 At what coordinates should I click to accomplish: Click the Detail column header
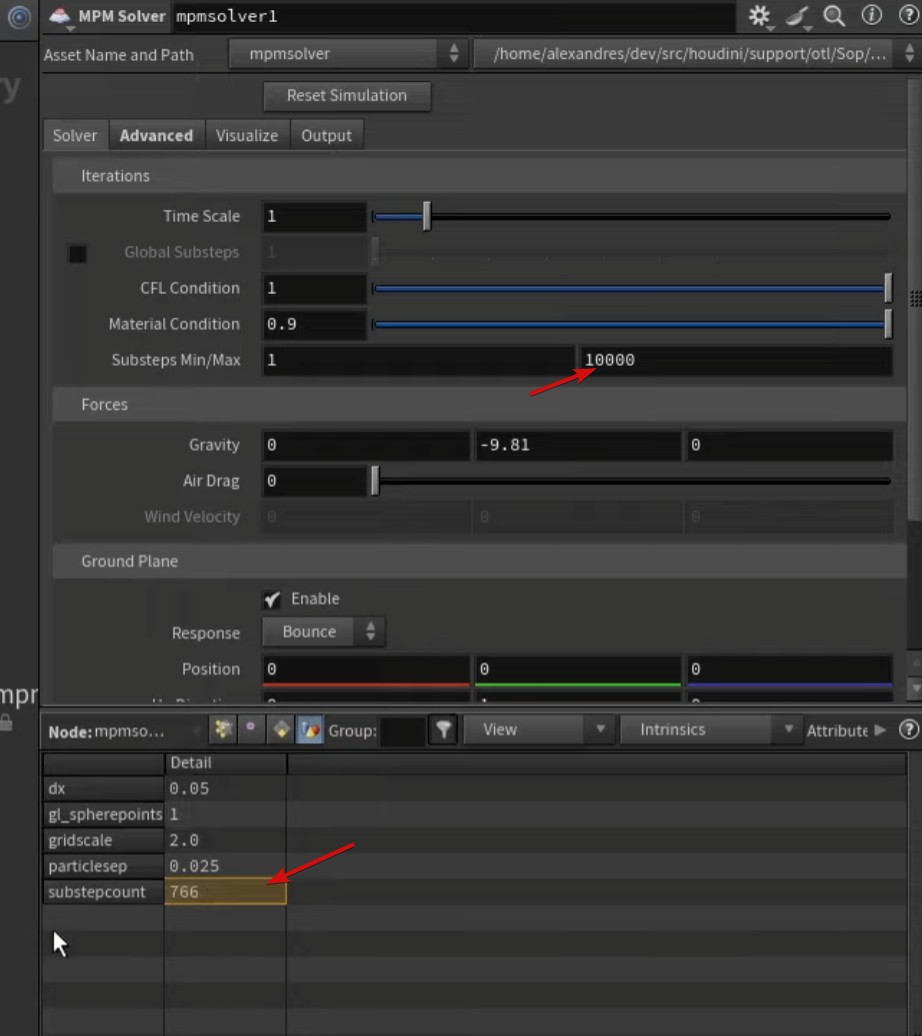click(x=225, y=762)
